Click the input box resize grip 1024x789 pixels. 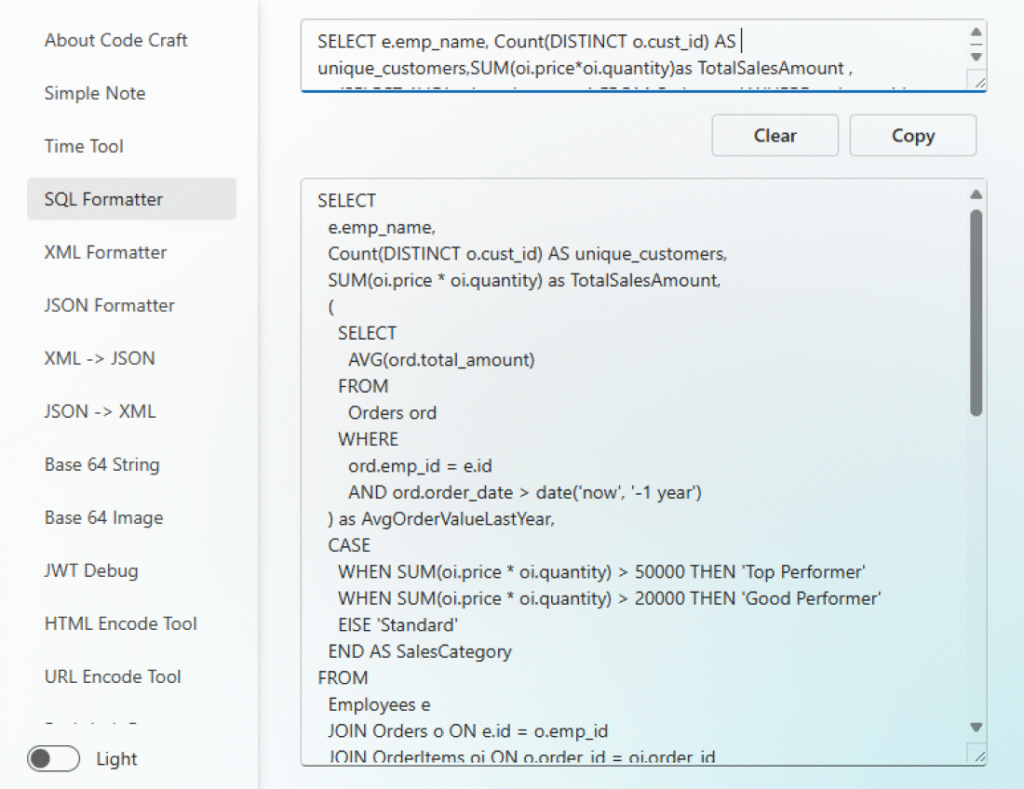[x=979, y=82]
